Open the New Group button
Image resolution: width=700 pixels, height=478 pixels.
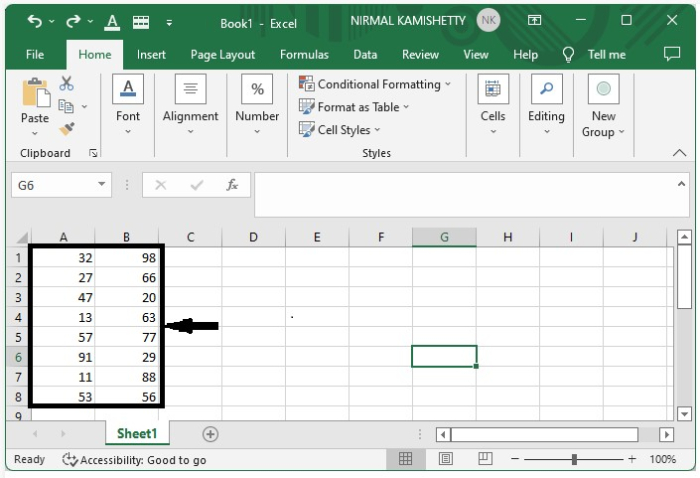pyautogui.click(x=604, y=106)
